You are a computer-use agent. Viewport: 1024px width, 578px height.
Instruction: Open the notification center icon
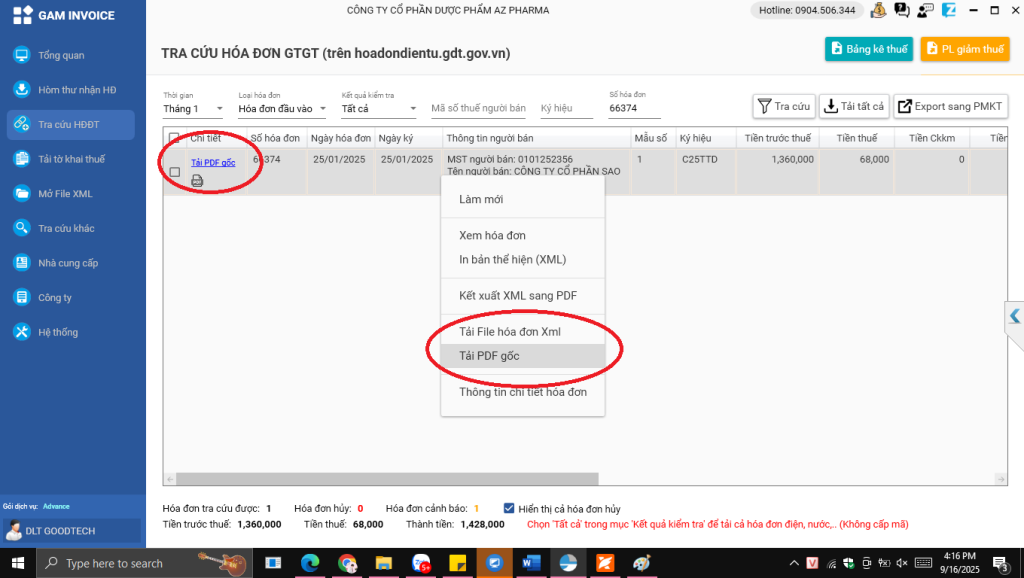(x=1001, y=563)
